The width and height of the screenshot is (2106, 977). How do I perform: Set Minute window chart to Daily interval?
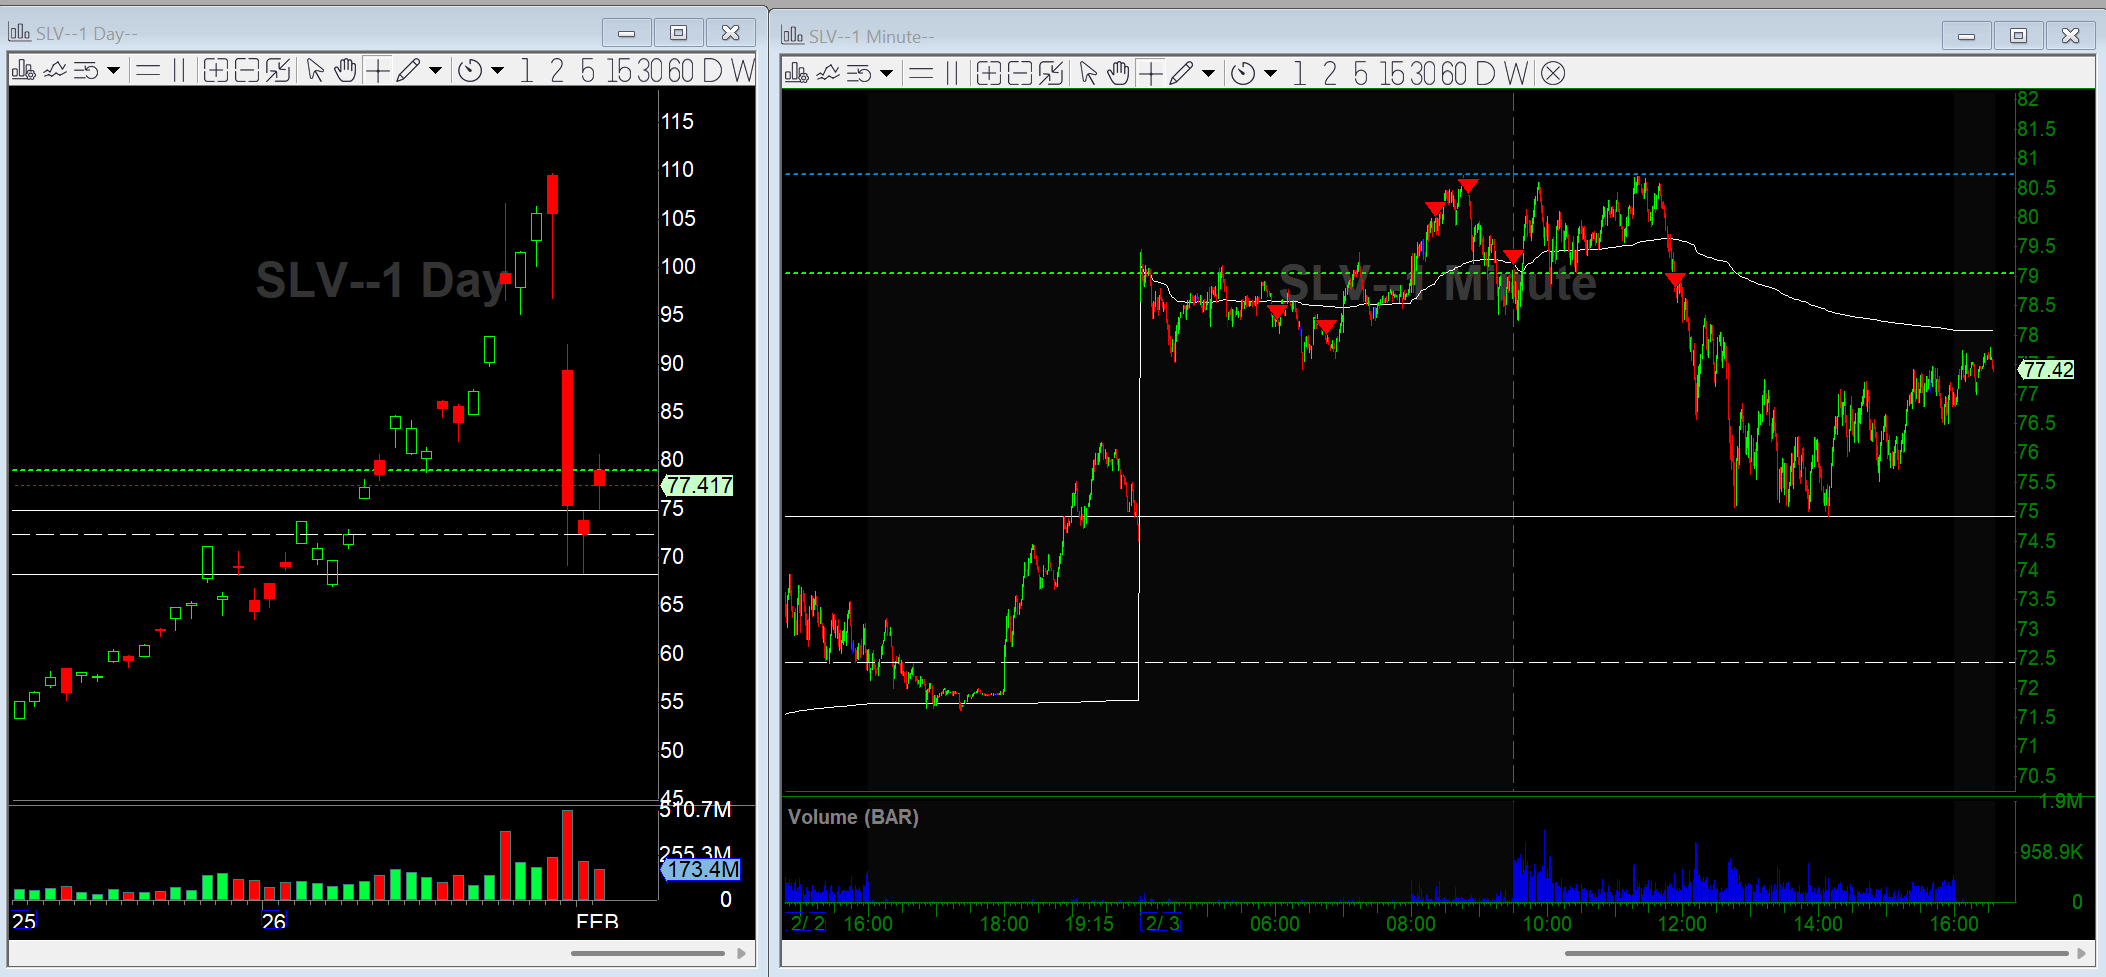click(1485, 74)
